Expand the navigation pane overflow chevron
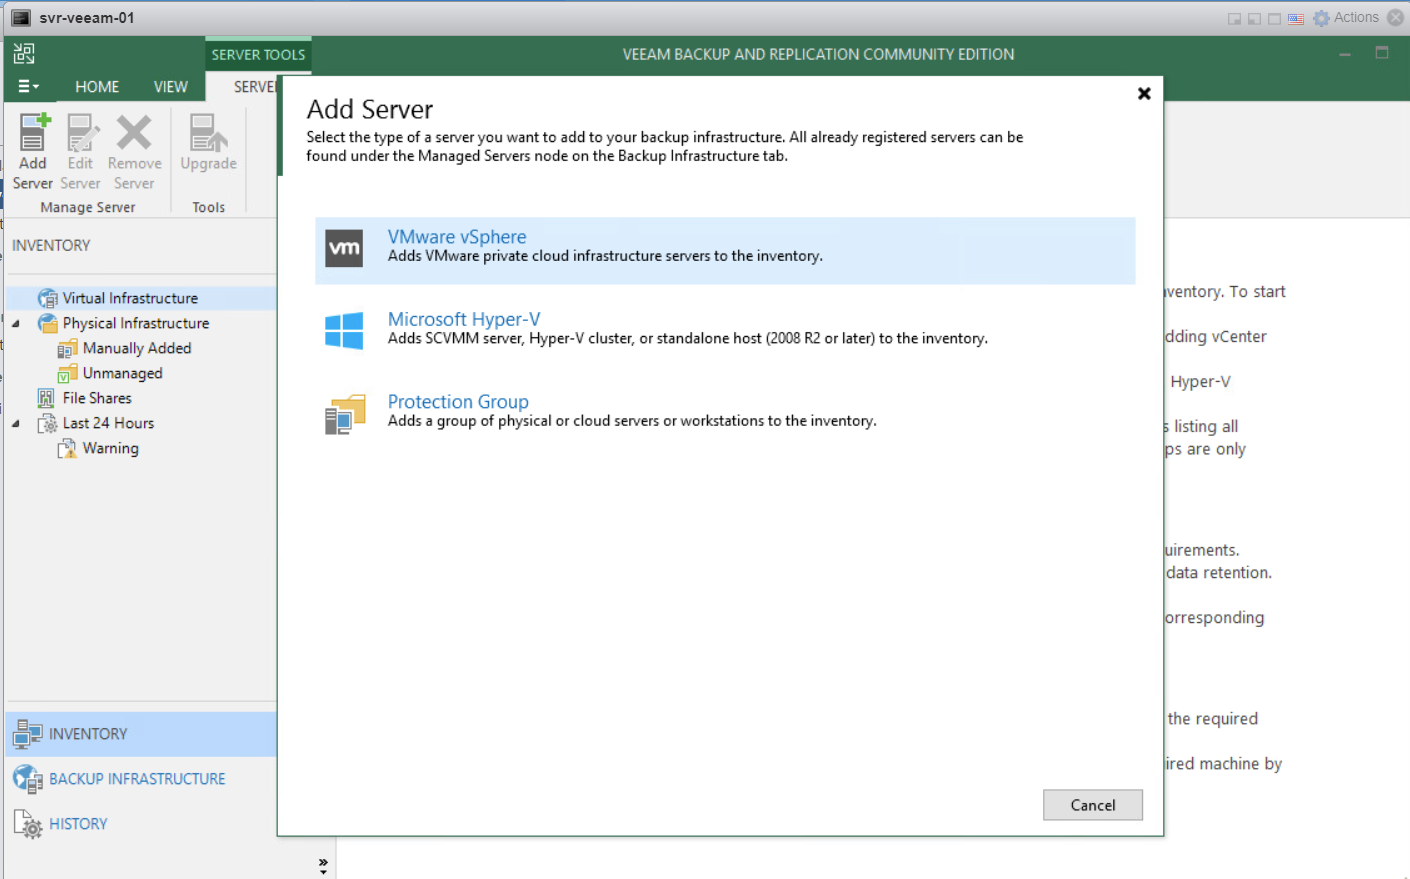 pyautogui.click(x=323, y=866)
